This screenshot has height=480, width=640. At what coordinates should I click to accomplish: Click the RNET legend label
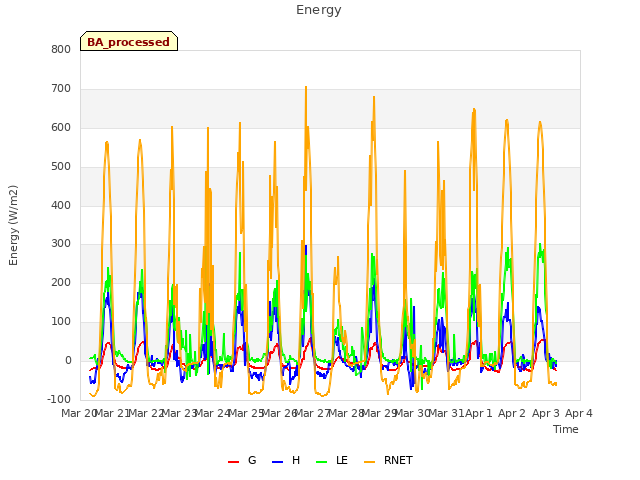398,460
